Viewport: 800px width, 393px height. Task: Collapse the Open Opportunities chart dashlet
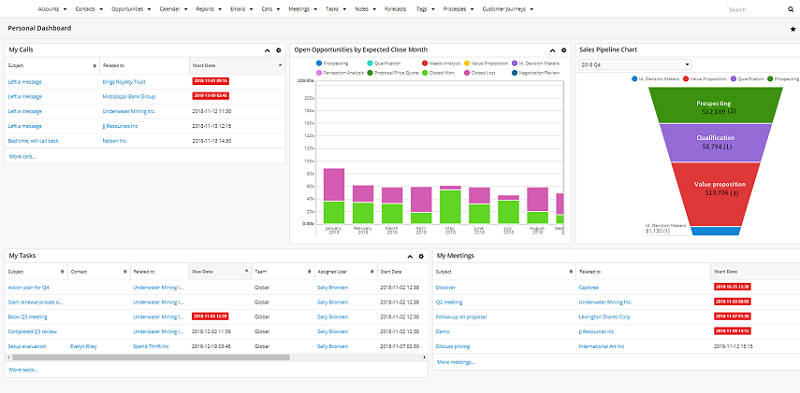point(552,50)
